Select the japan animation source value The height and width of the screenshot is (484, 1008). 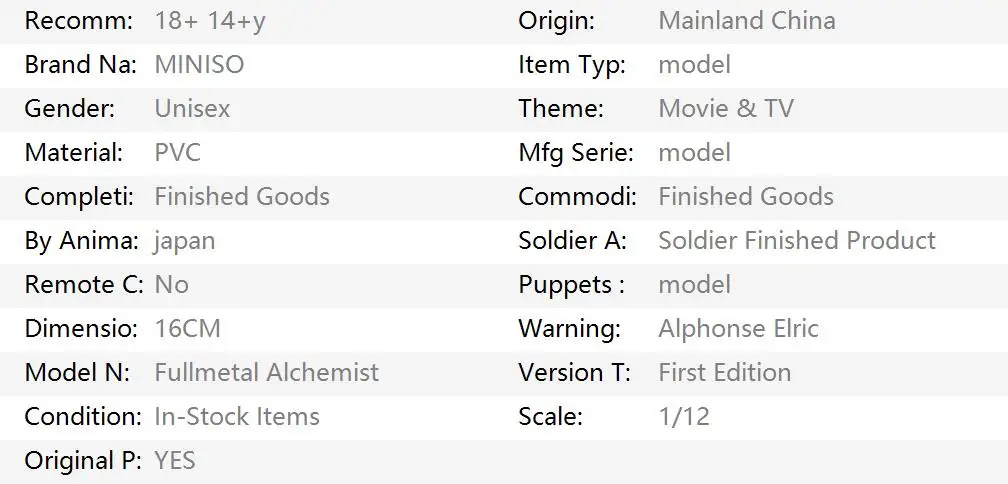pyautogui.click(x=185, y=242)
